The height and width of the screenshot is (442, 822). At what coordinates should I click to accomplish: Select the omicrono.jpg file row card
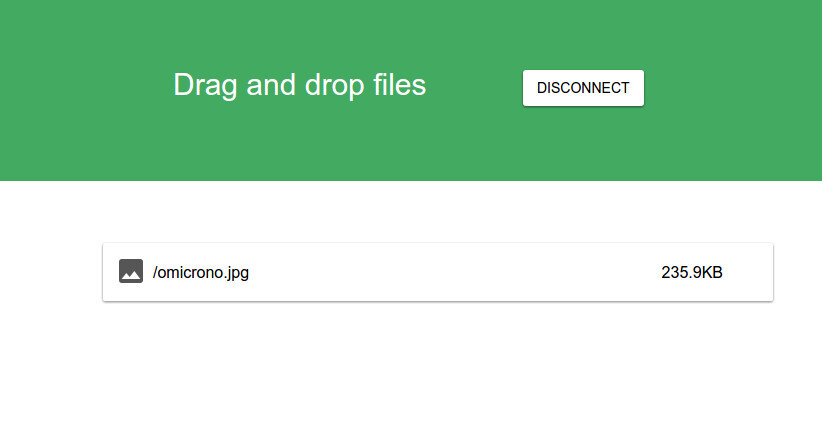[438, 272]
